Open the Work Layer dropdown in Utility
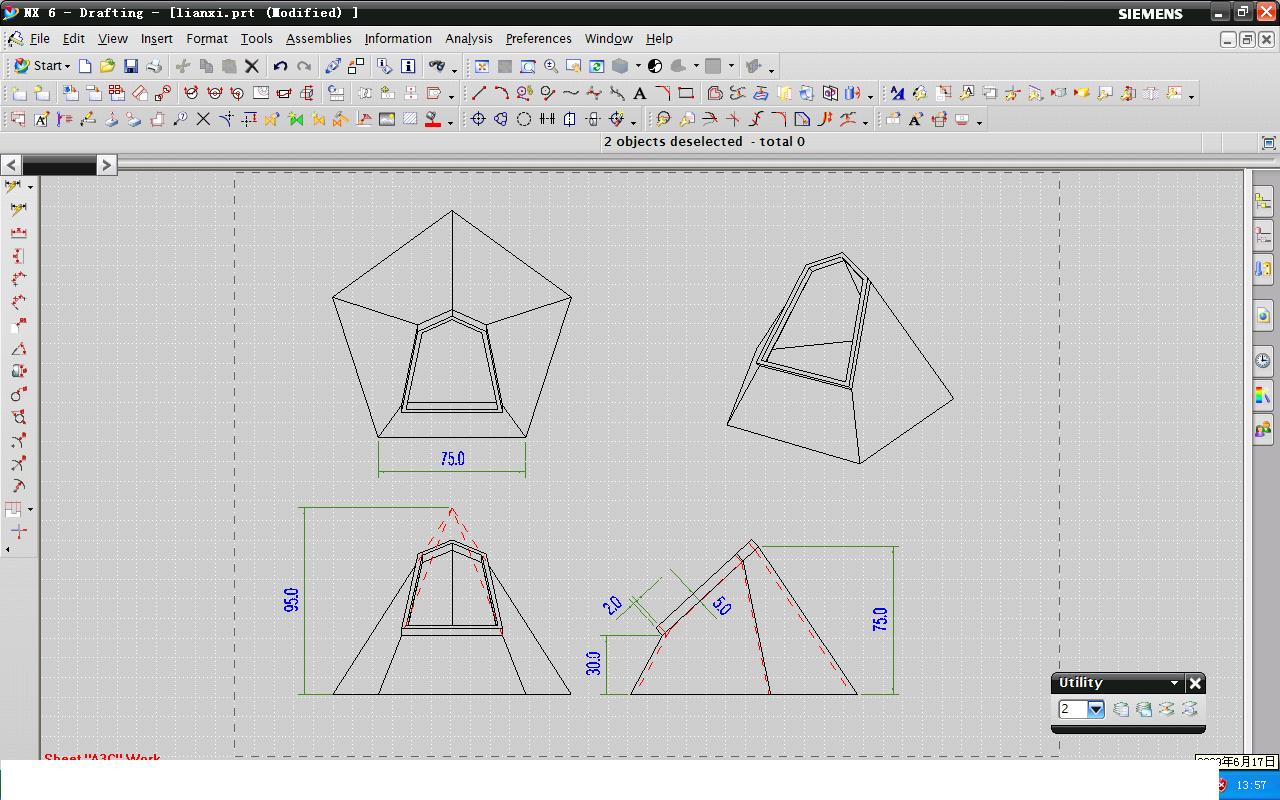Viewport: 1280px width, 800px height. pyautogui.click(x=1096, y=709)
